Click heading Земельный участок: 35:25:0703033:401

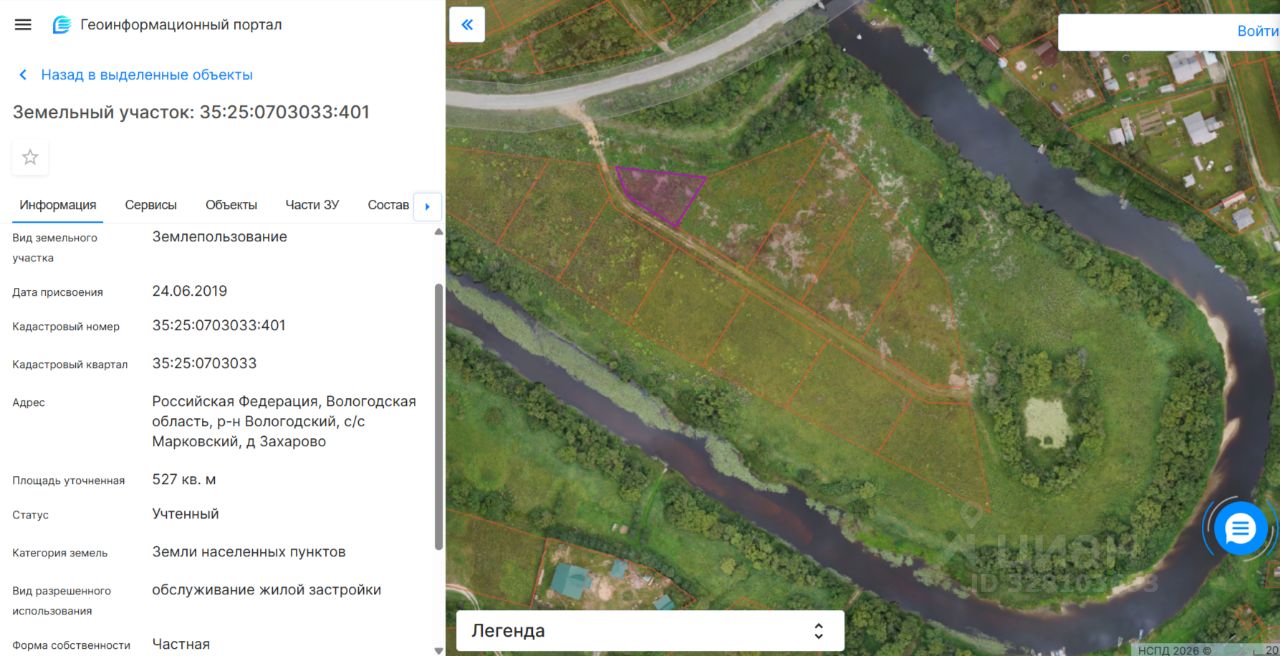tap(191, 112)
